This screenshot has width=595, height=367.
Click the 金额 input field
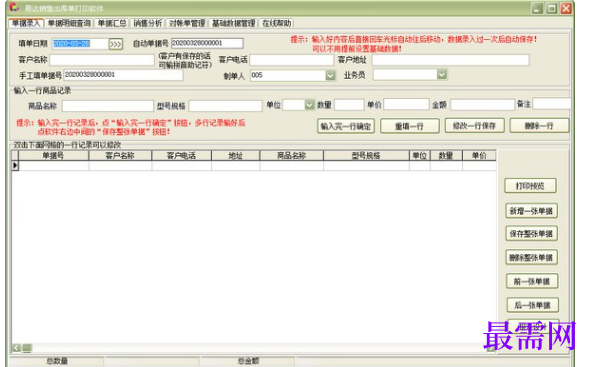point(482,104)
